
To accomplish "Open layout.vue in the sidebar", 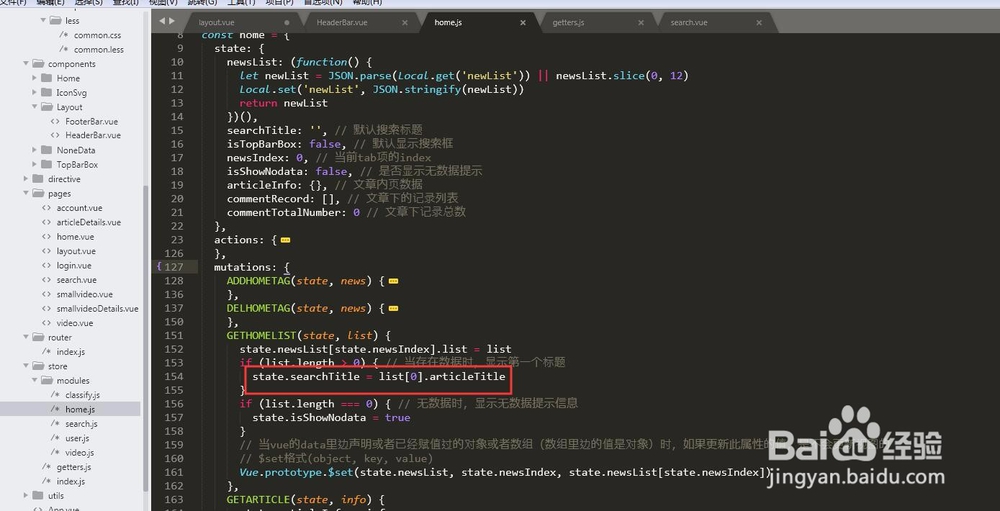I will click(x=76, y=251).
